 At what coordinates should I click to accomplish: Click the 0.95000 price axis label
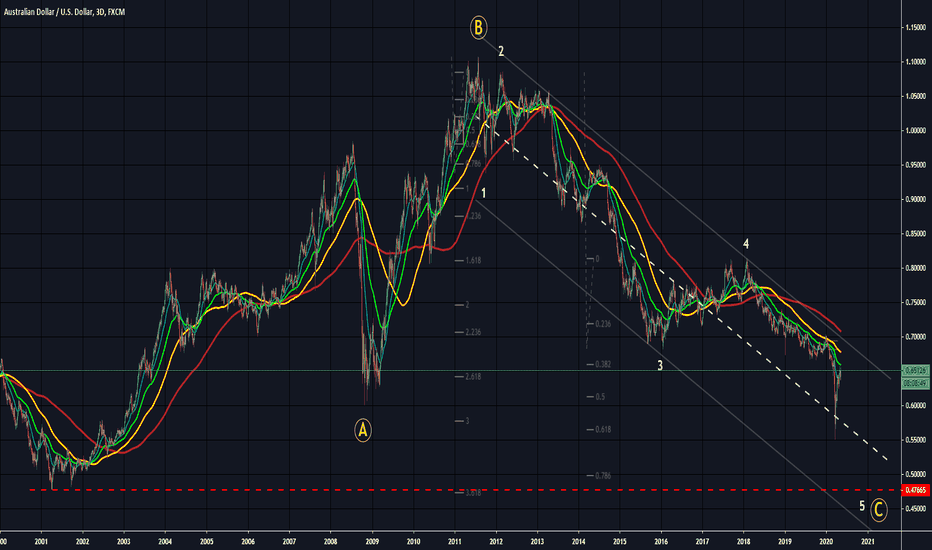click(915, 165)
